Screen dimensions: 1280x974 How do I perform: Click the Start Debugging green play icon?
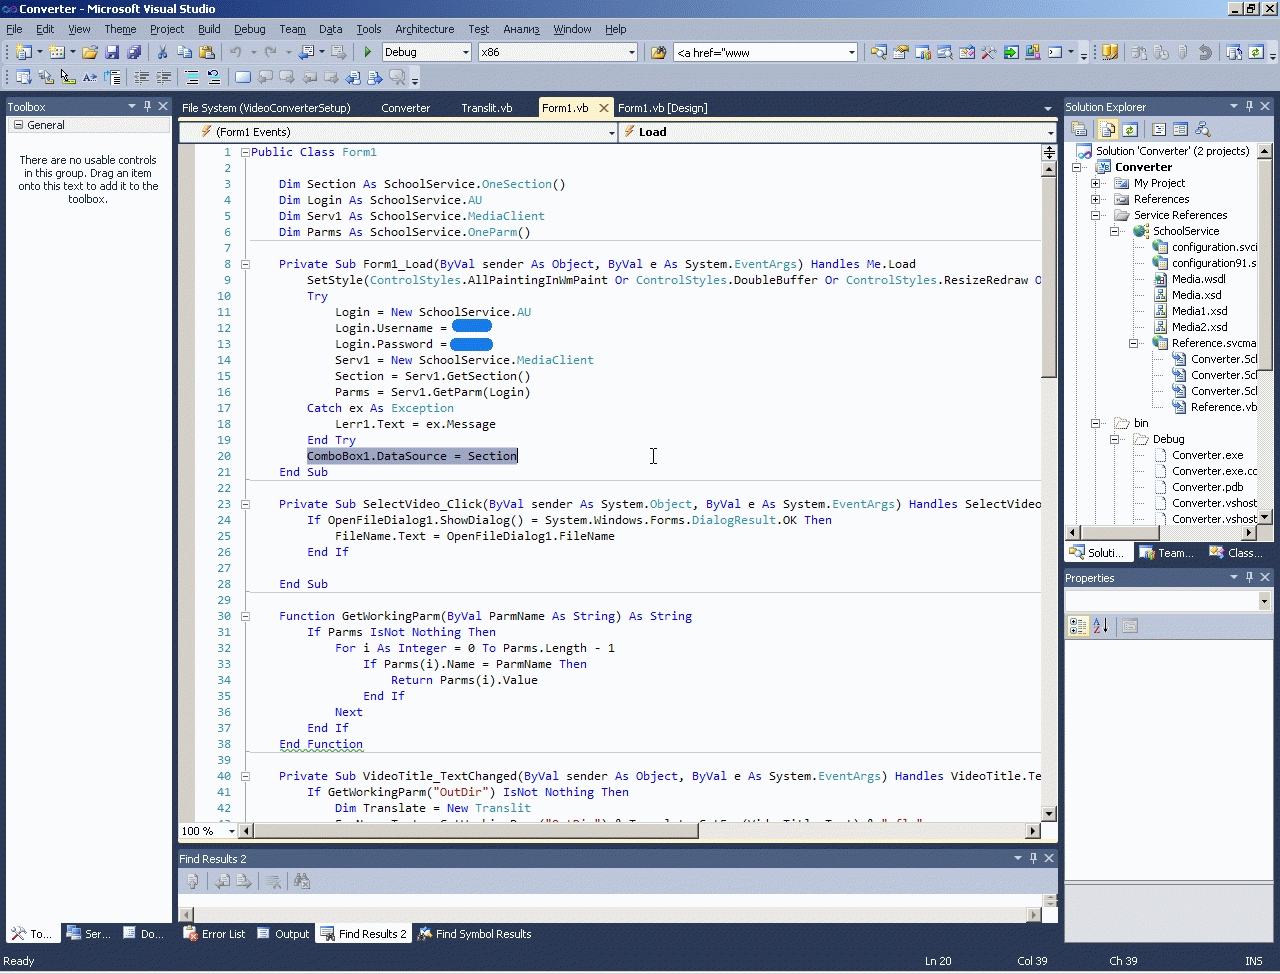368,52
